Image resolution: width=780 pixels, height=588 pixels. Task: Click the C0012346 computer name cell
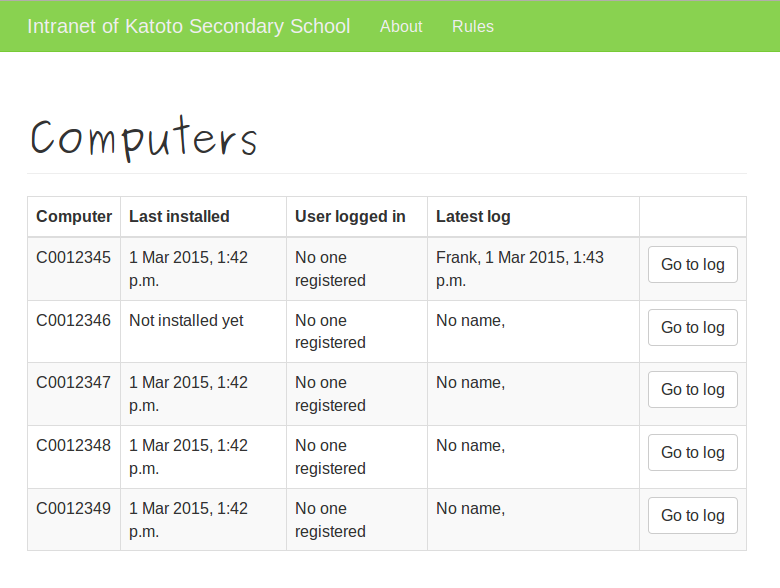coord(74,320)
